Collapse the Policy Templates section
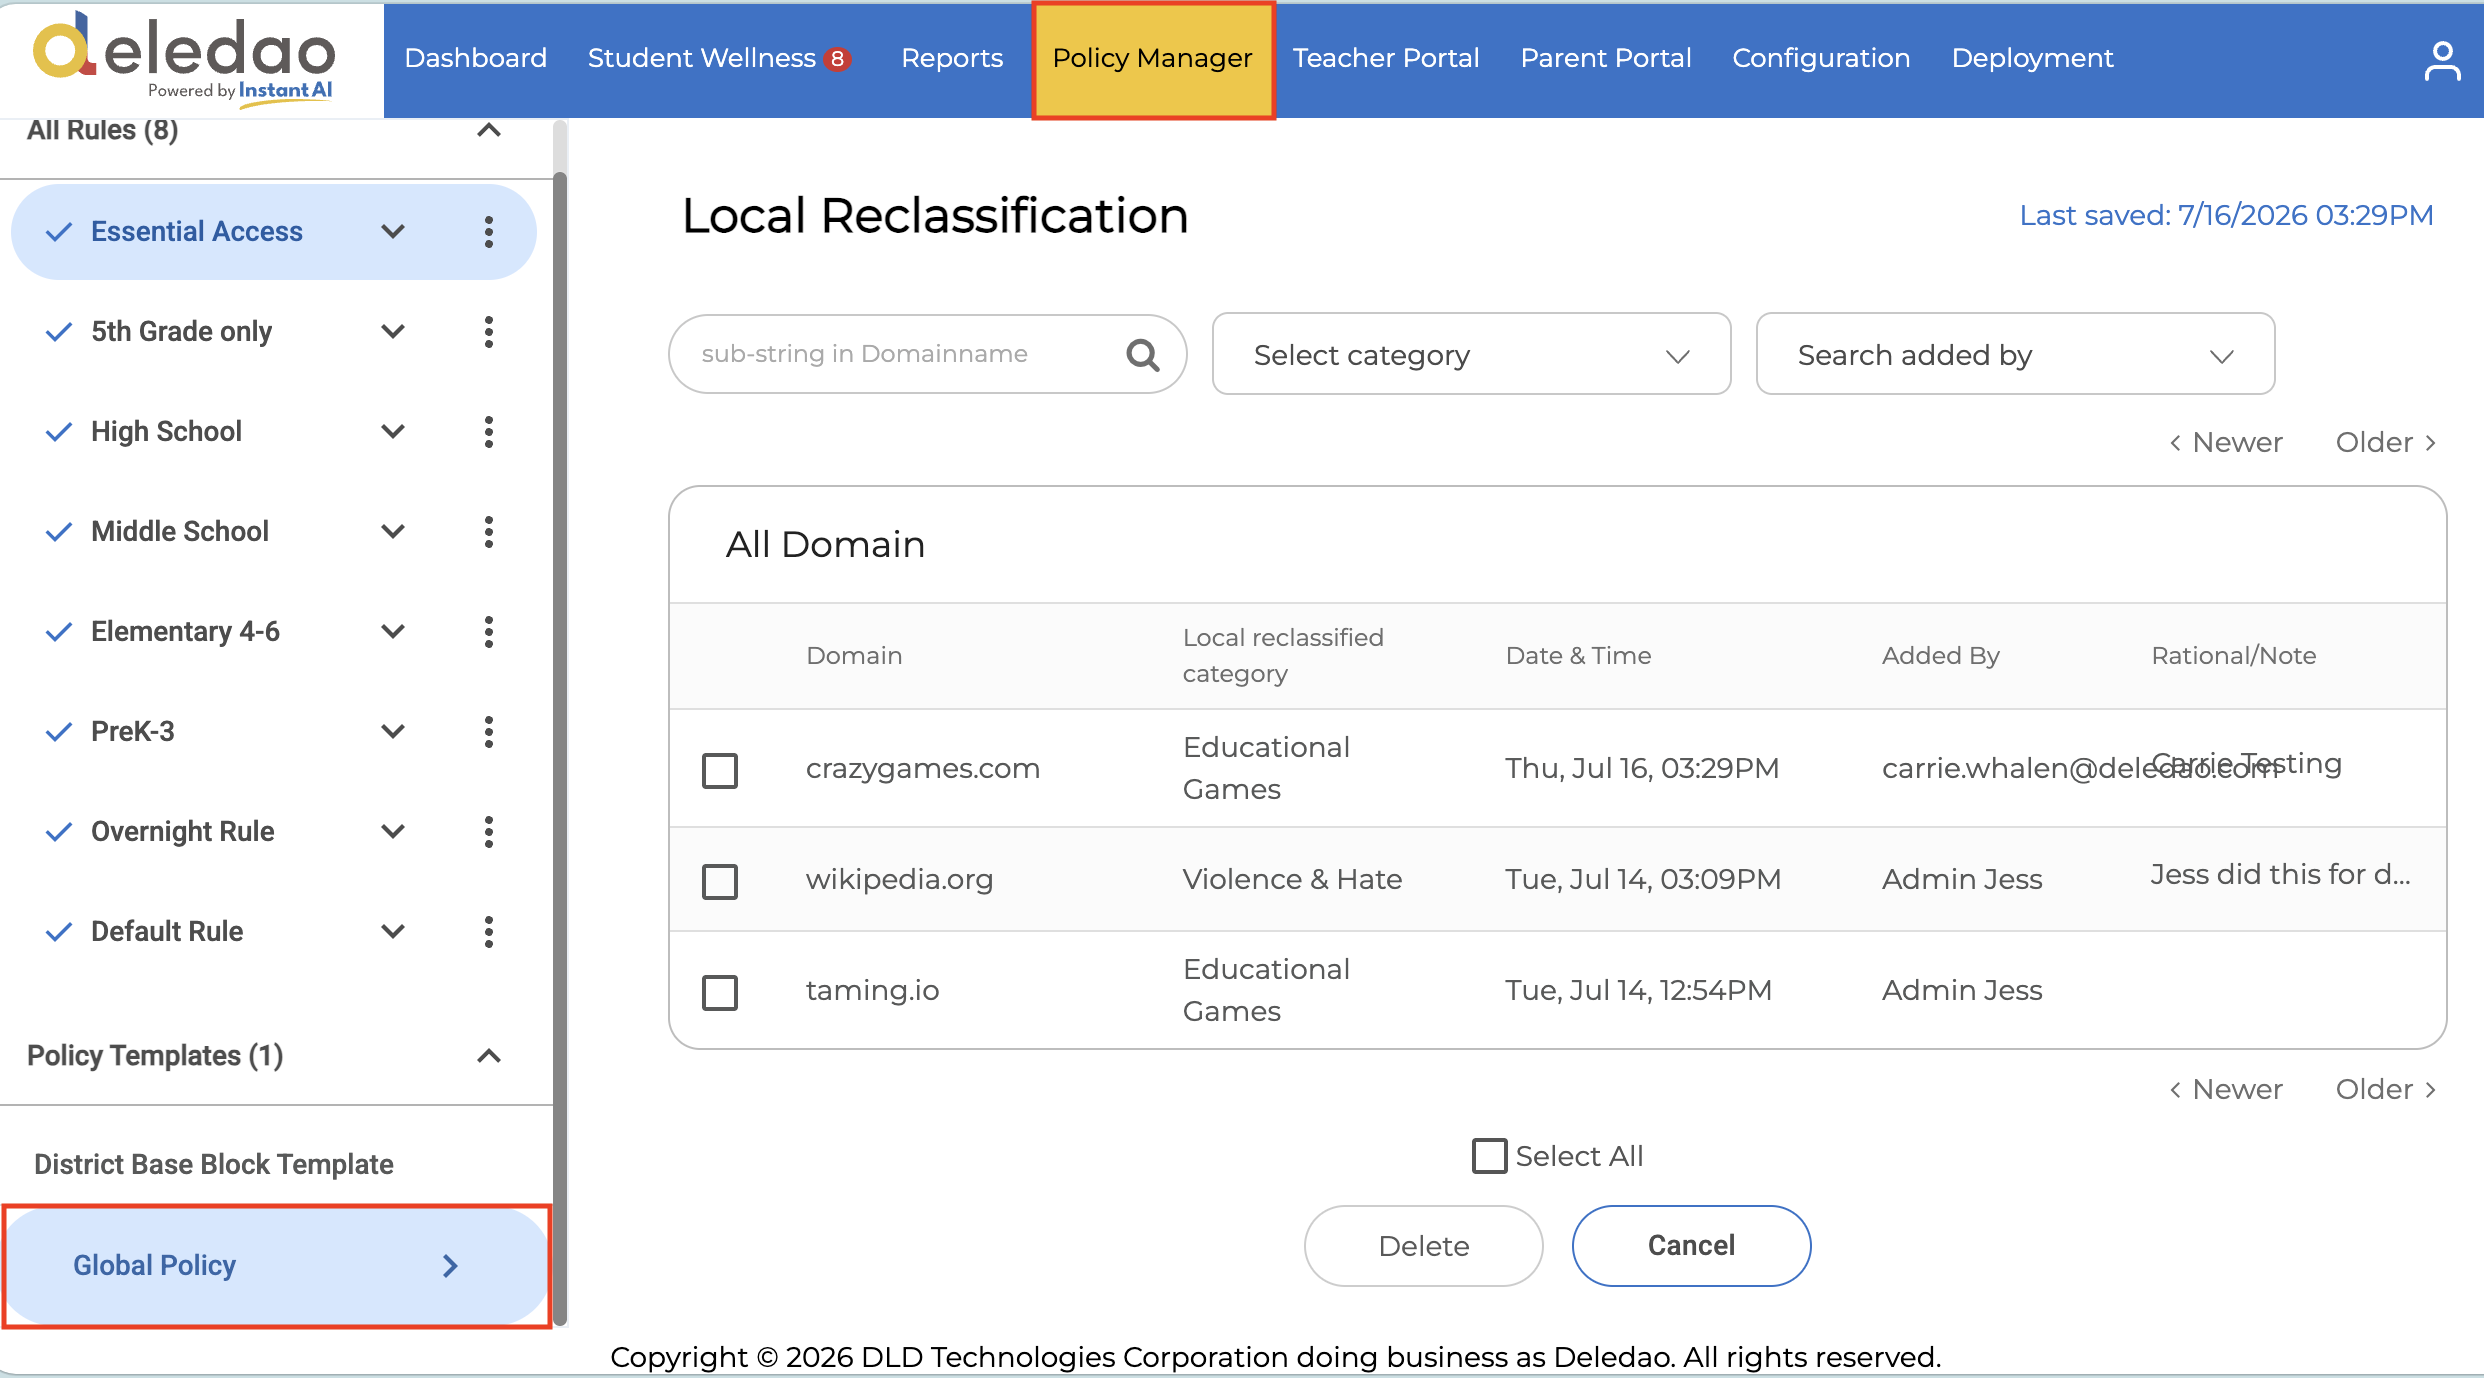 point(488,1056)
